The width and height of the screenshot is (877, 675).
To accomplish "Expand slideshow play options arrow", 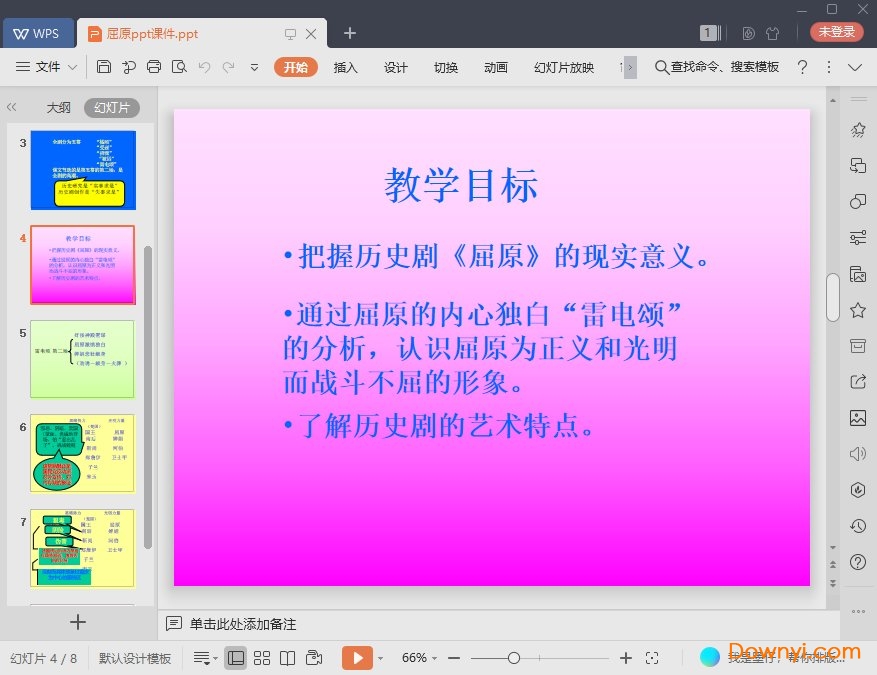I will click(x=381, y=658).
